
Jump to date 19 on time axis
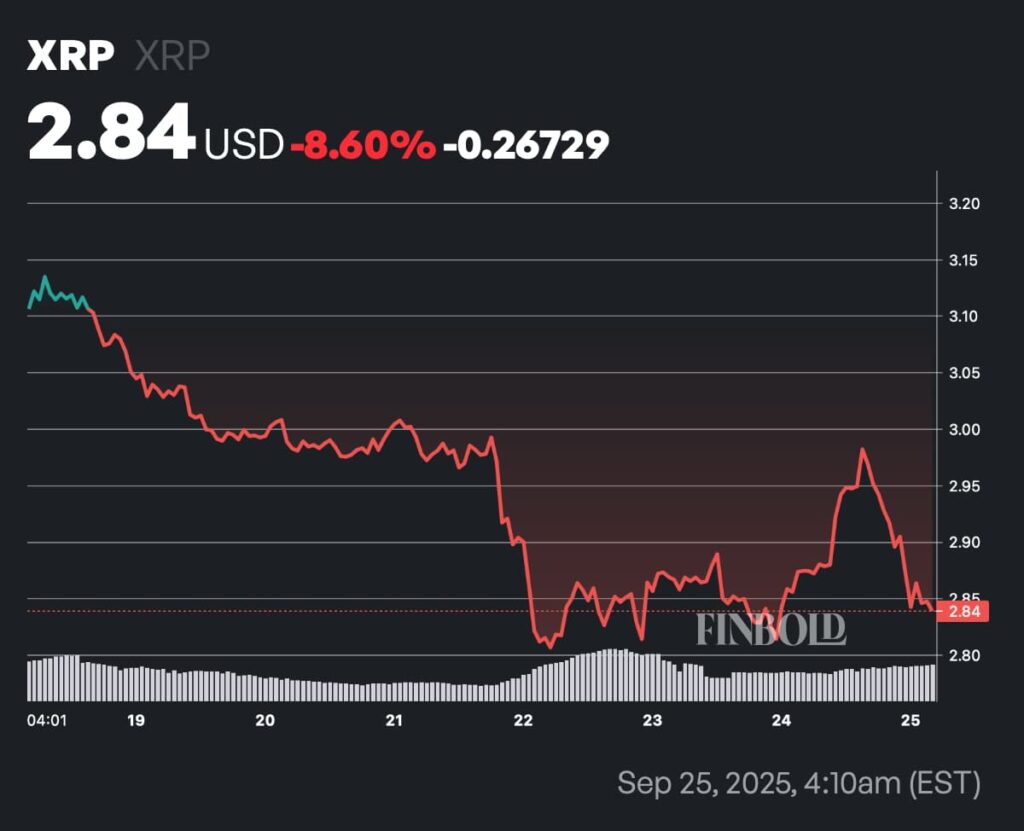click(x=137, y=720)
